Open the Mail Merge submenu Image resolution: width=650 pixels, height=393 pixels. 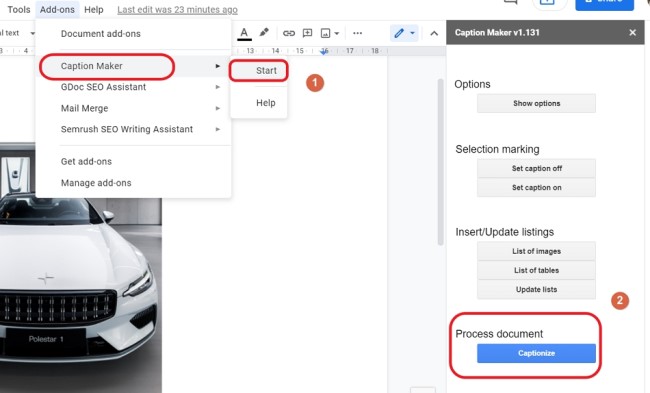[x=133, y=108]
